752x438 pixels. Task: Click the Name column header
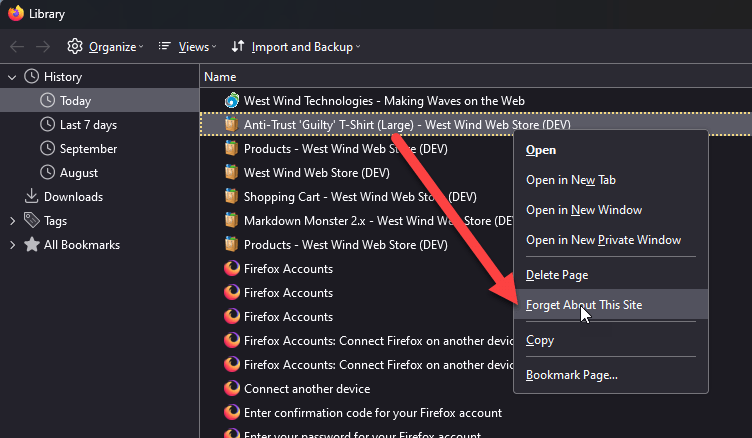(x=476, y=77)
